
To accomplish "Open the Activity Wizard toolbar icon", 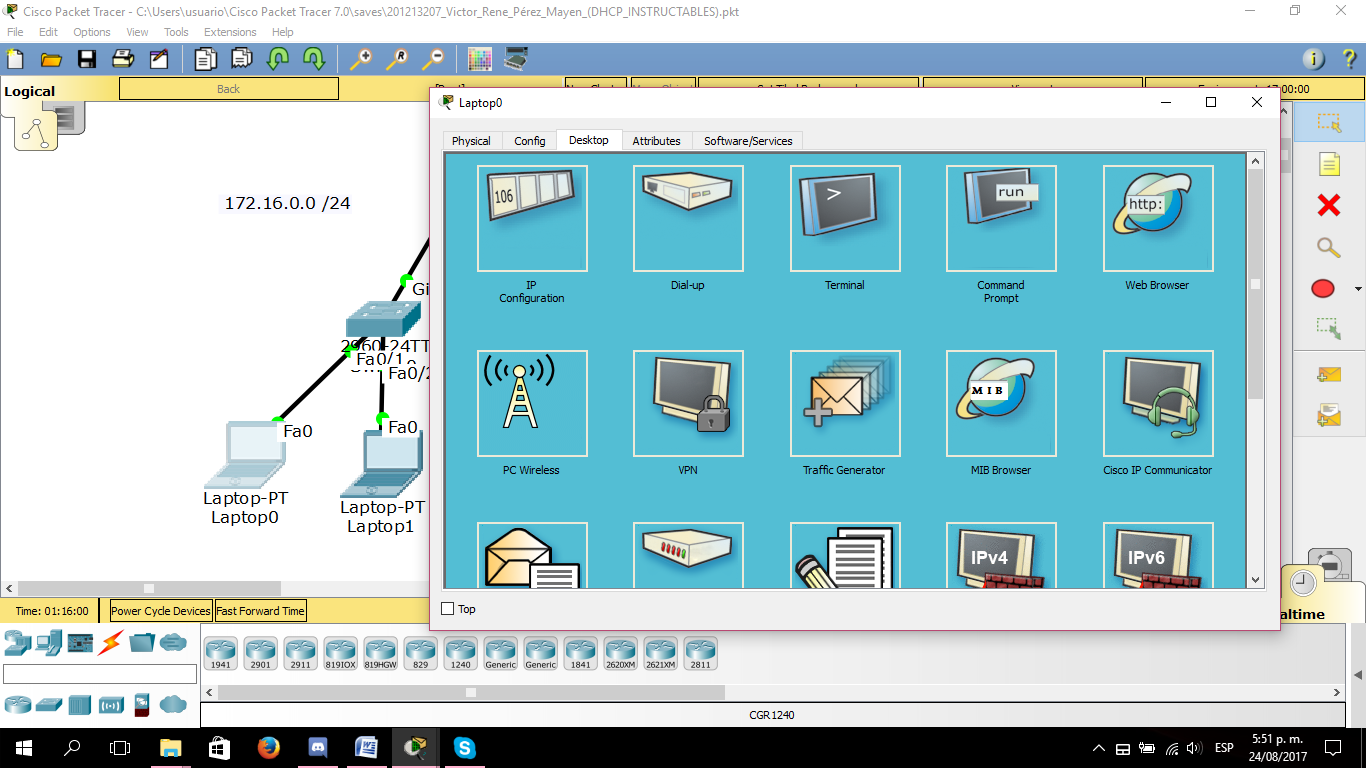I will coord(159,59).
